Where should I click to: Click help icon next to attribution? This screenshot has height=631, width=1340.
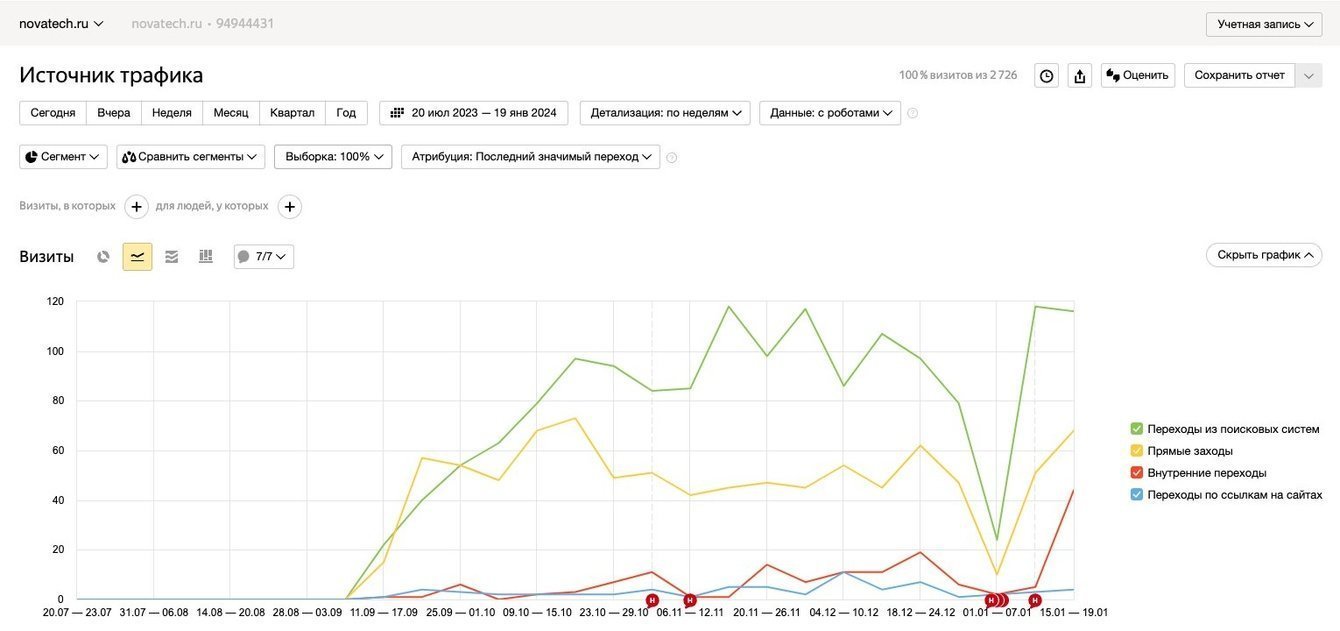click(x=672, y=158)
